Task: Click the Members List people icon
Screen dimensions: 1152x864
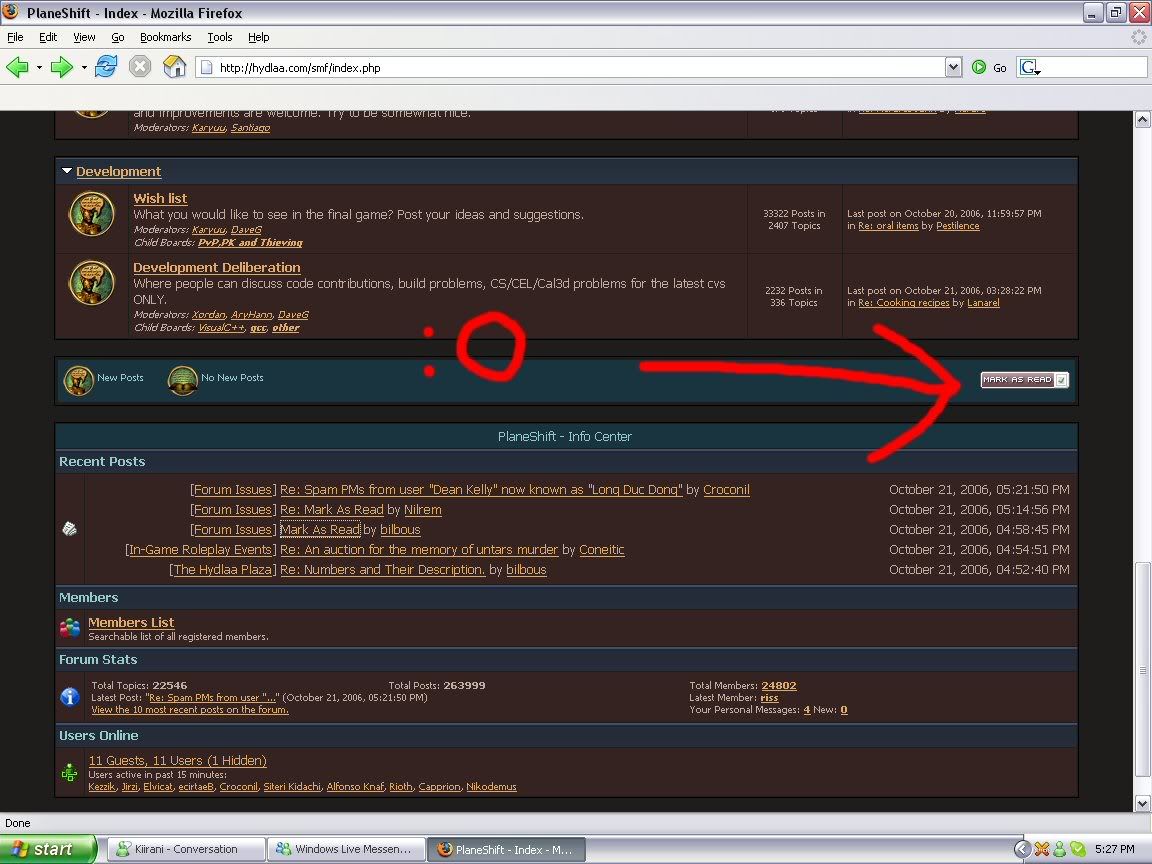Action: point(70,628)
